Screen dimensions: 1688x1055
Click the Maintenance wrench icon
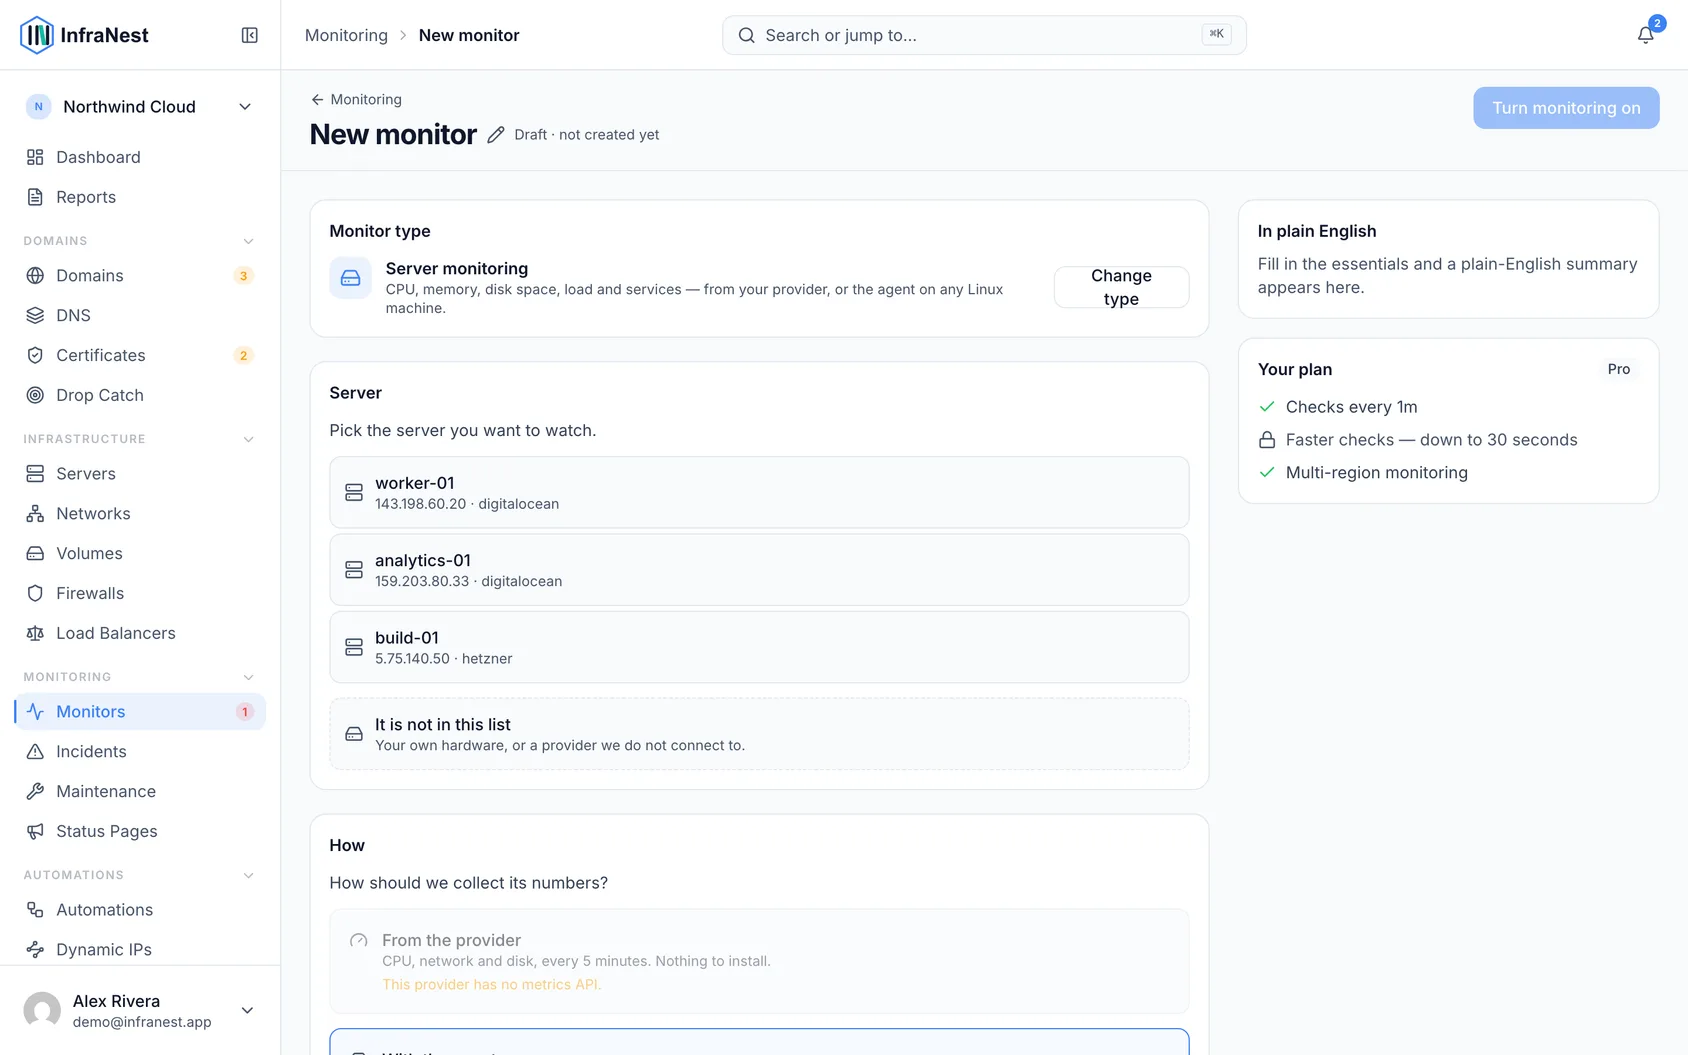35,791
